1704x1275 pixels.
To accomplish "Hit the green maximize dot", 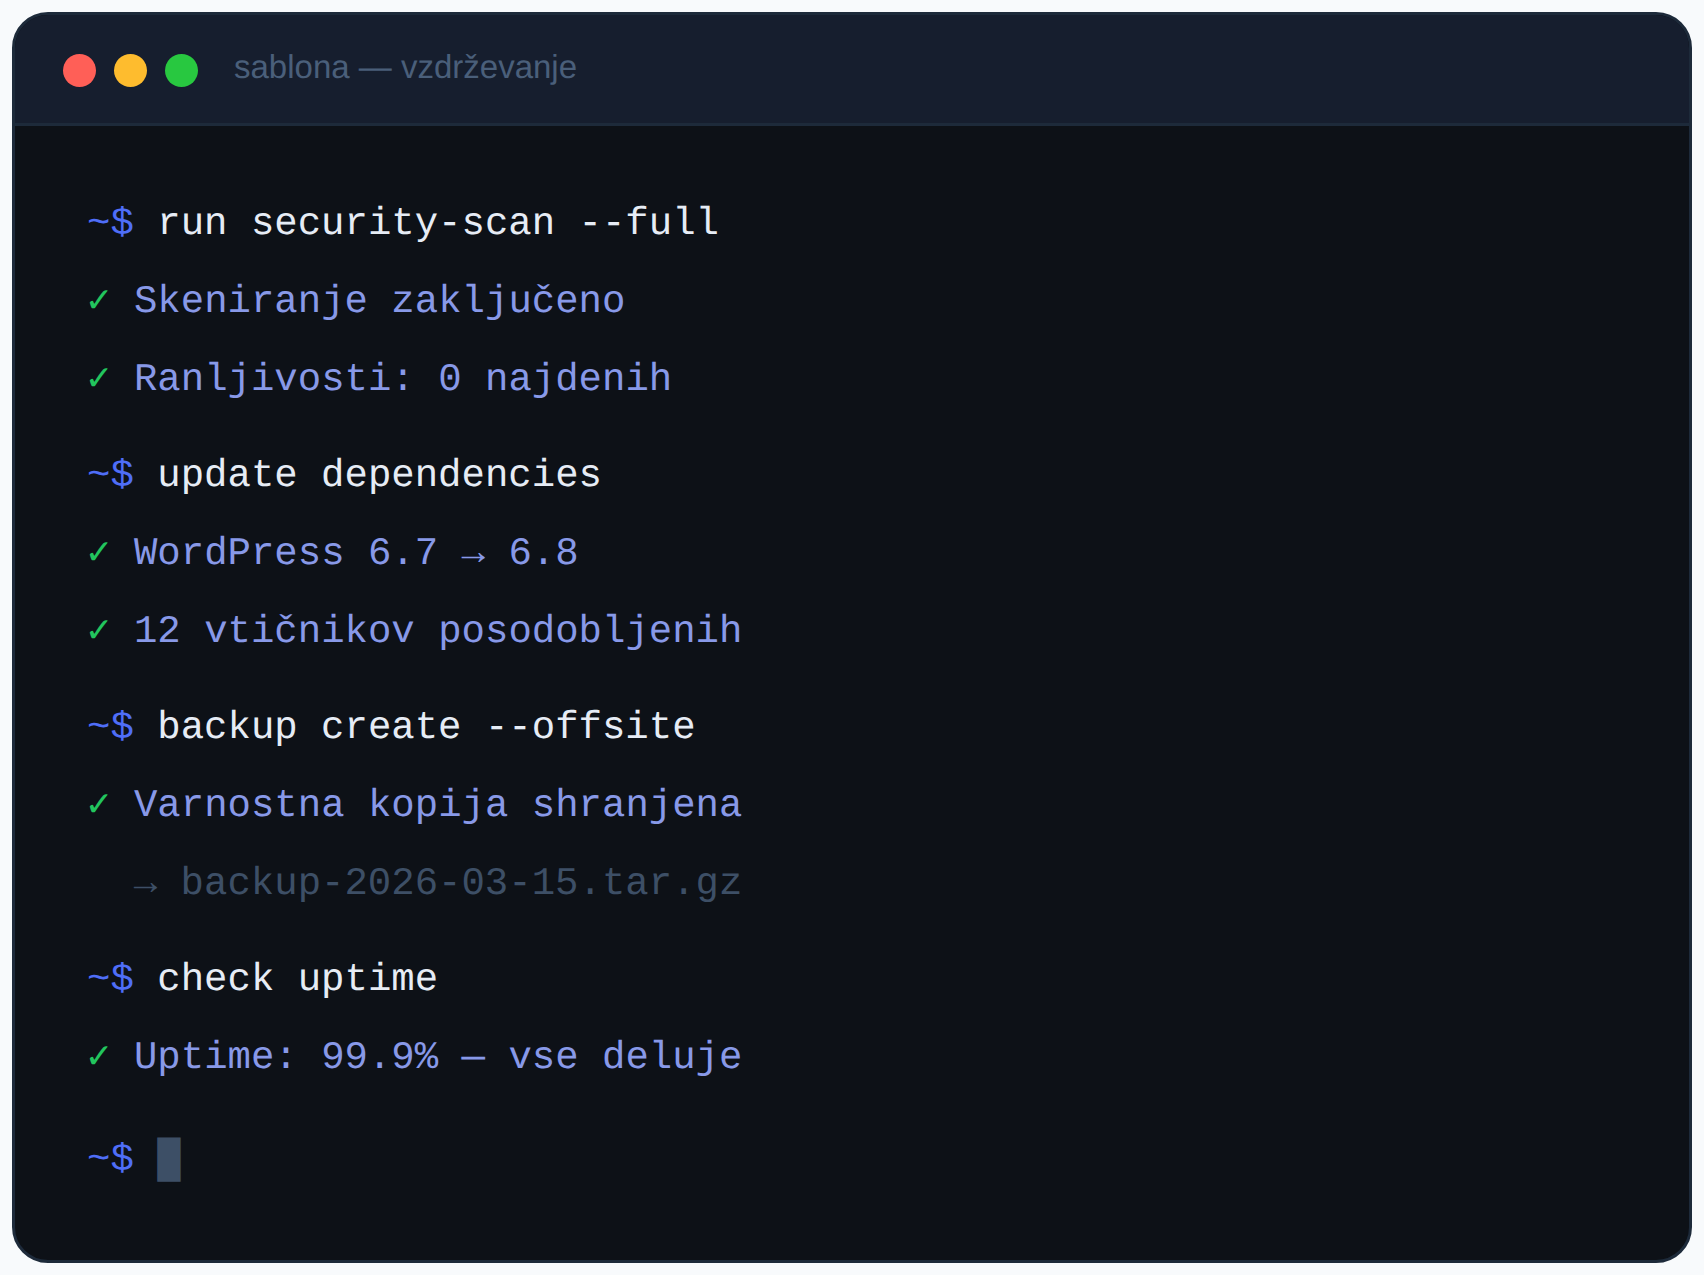I will [x=182, y=71].
